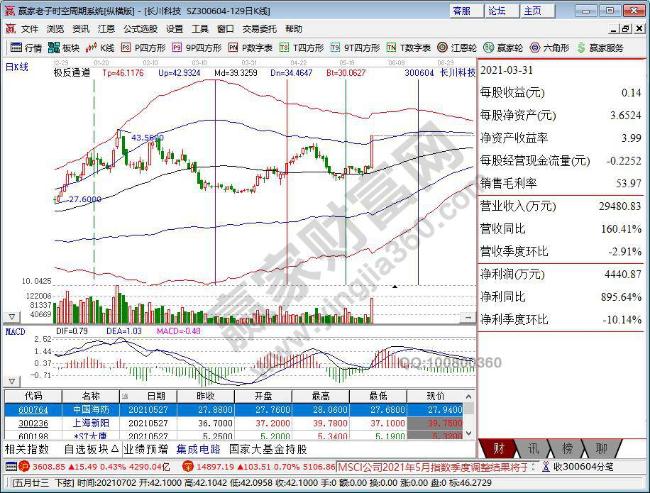
Task: Open the 六角形 hexagon tool
Action: coord(550,48)
